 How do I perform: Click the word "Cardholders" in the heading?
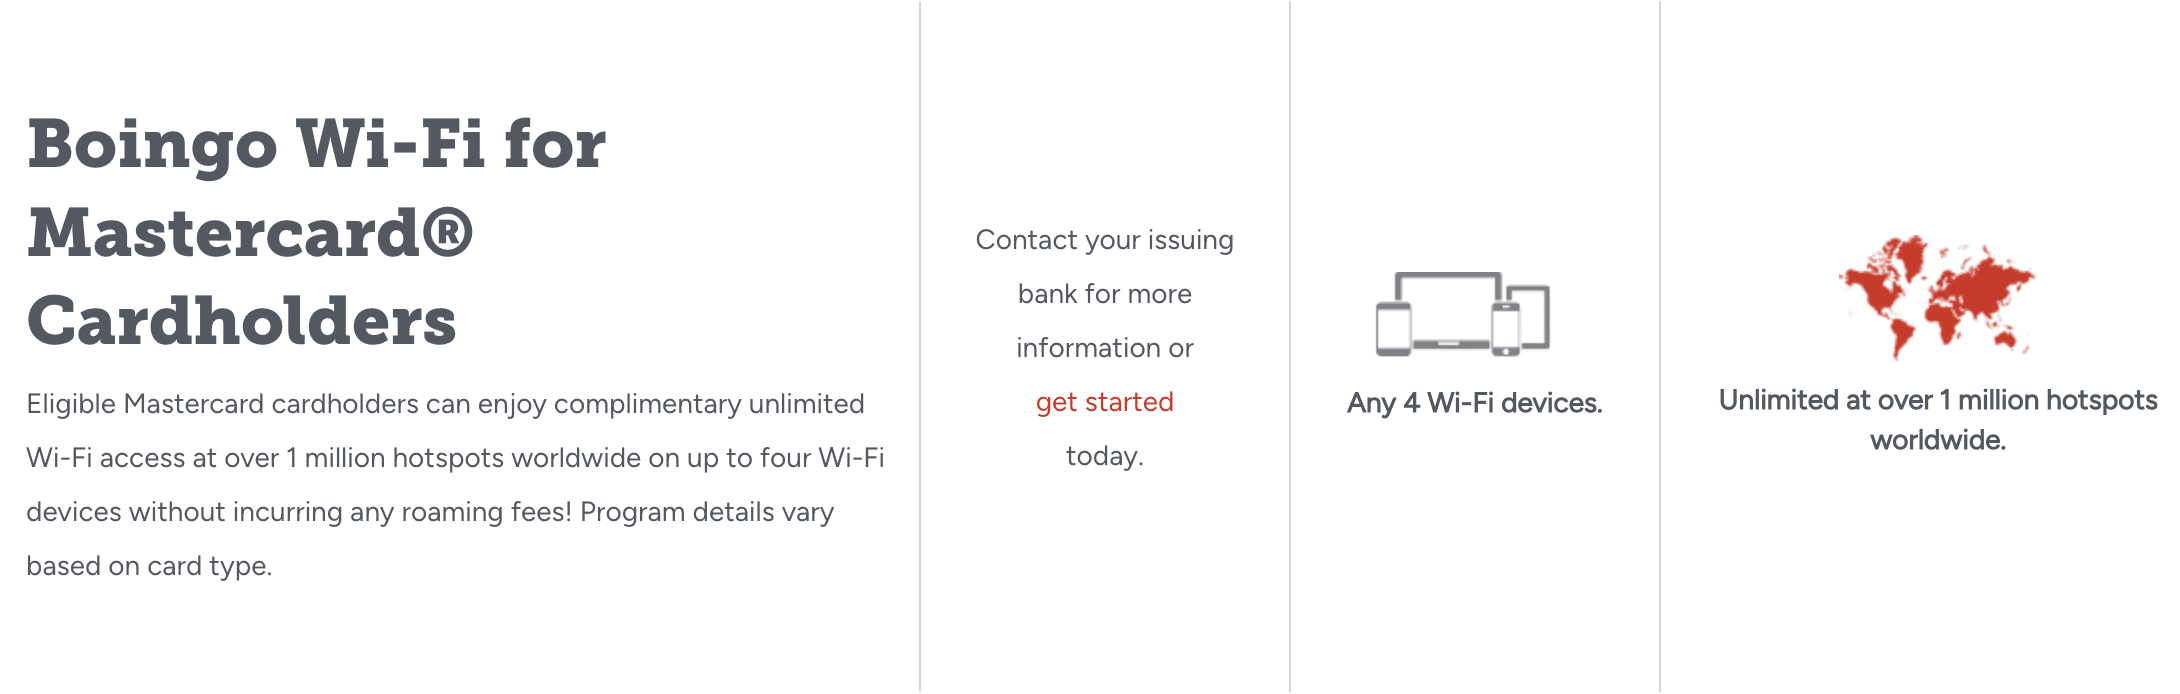pyautogui.click(x=242, y=321)
